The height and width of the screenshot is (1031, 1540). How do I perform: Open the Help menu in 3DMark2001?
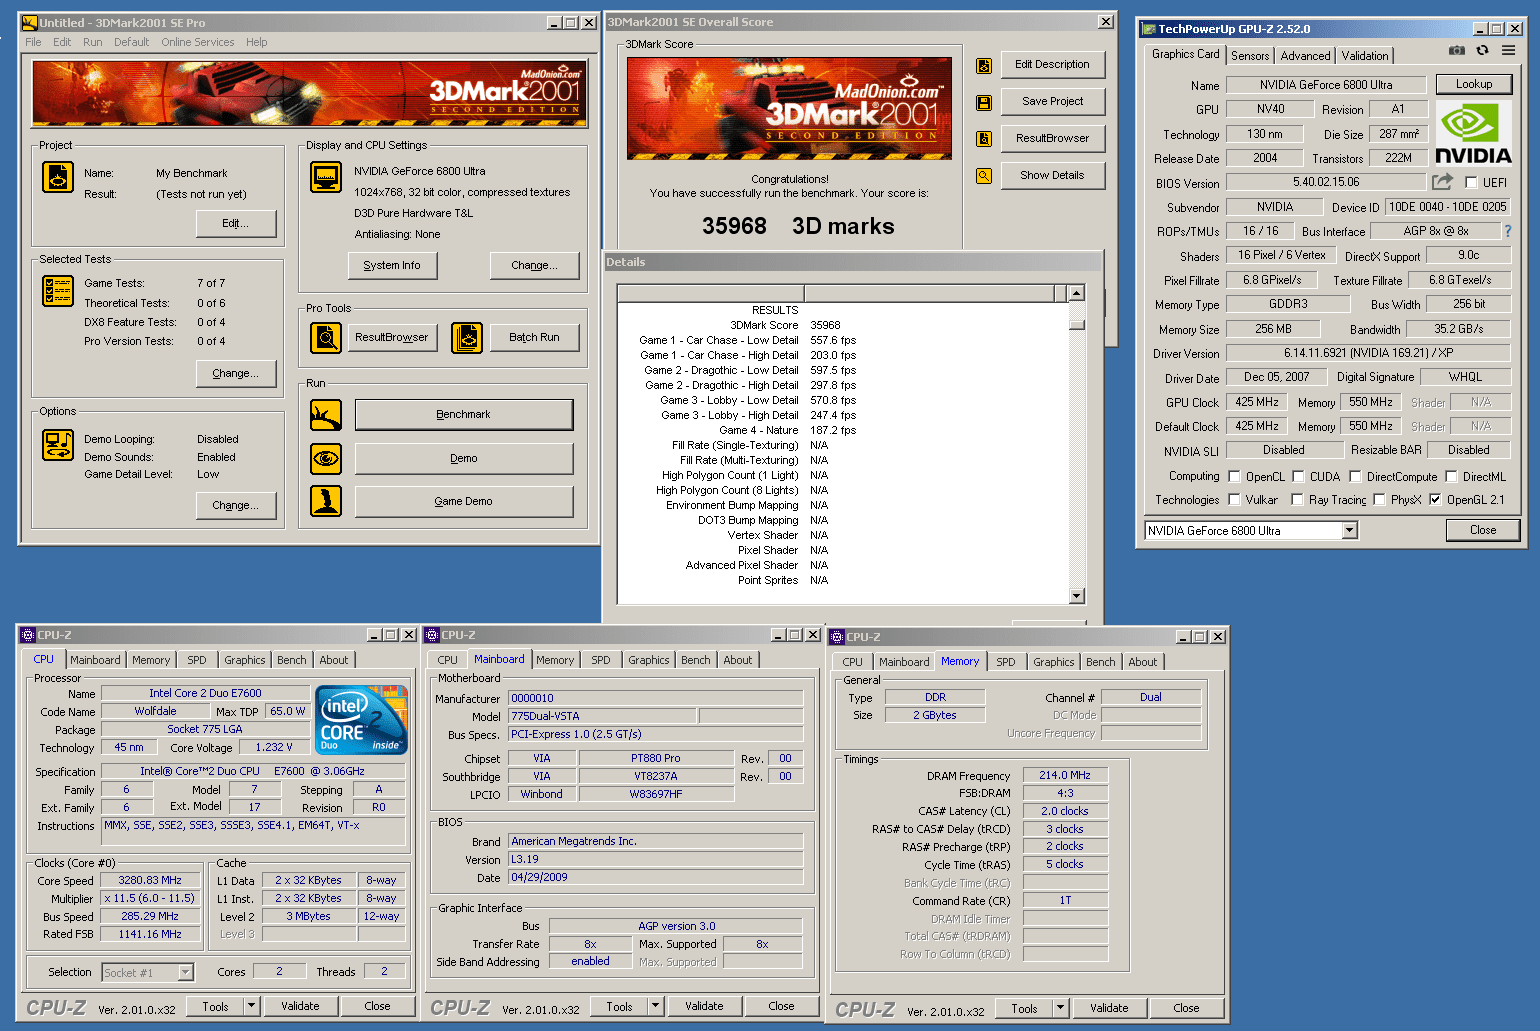tap(257, 42)
